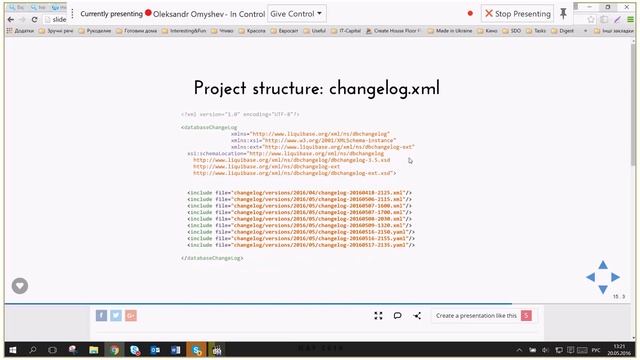Share on Facebook via the Facebook icon
Viewport: 640px width, 360px height.
click(x=101, y=316)
